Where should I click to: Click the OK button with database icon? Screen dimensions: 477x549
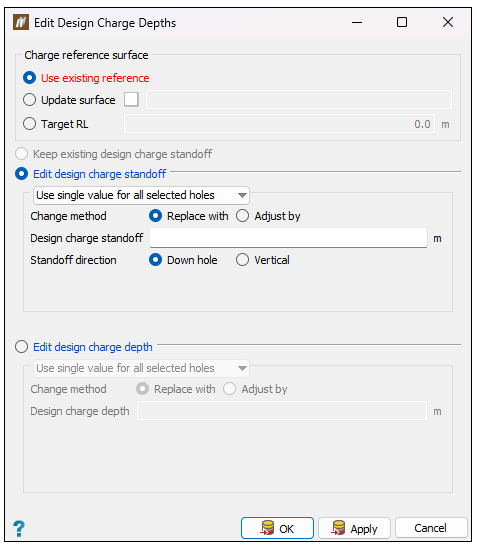(x=277, y=528)
